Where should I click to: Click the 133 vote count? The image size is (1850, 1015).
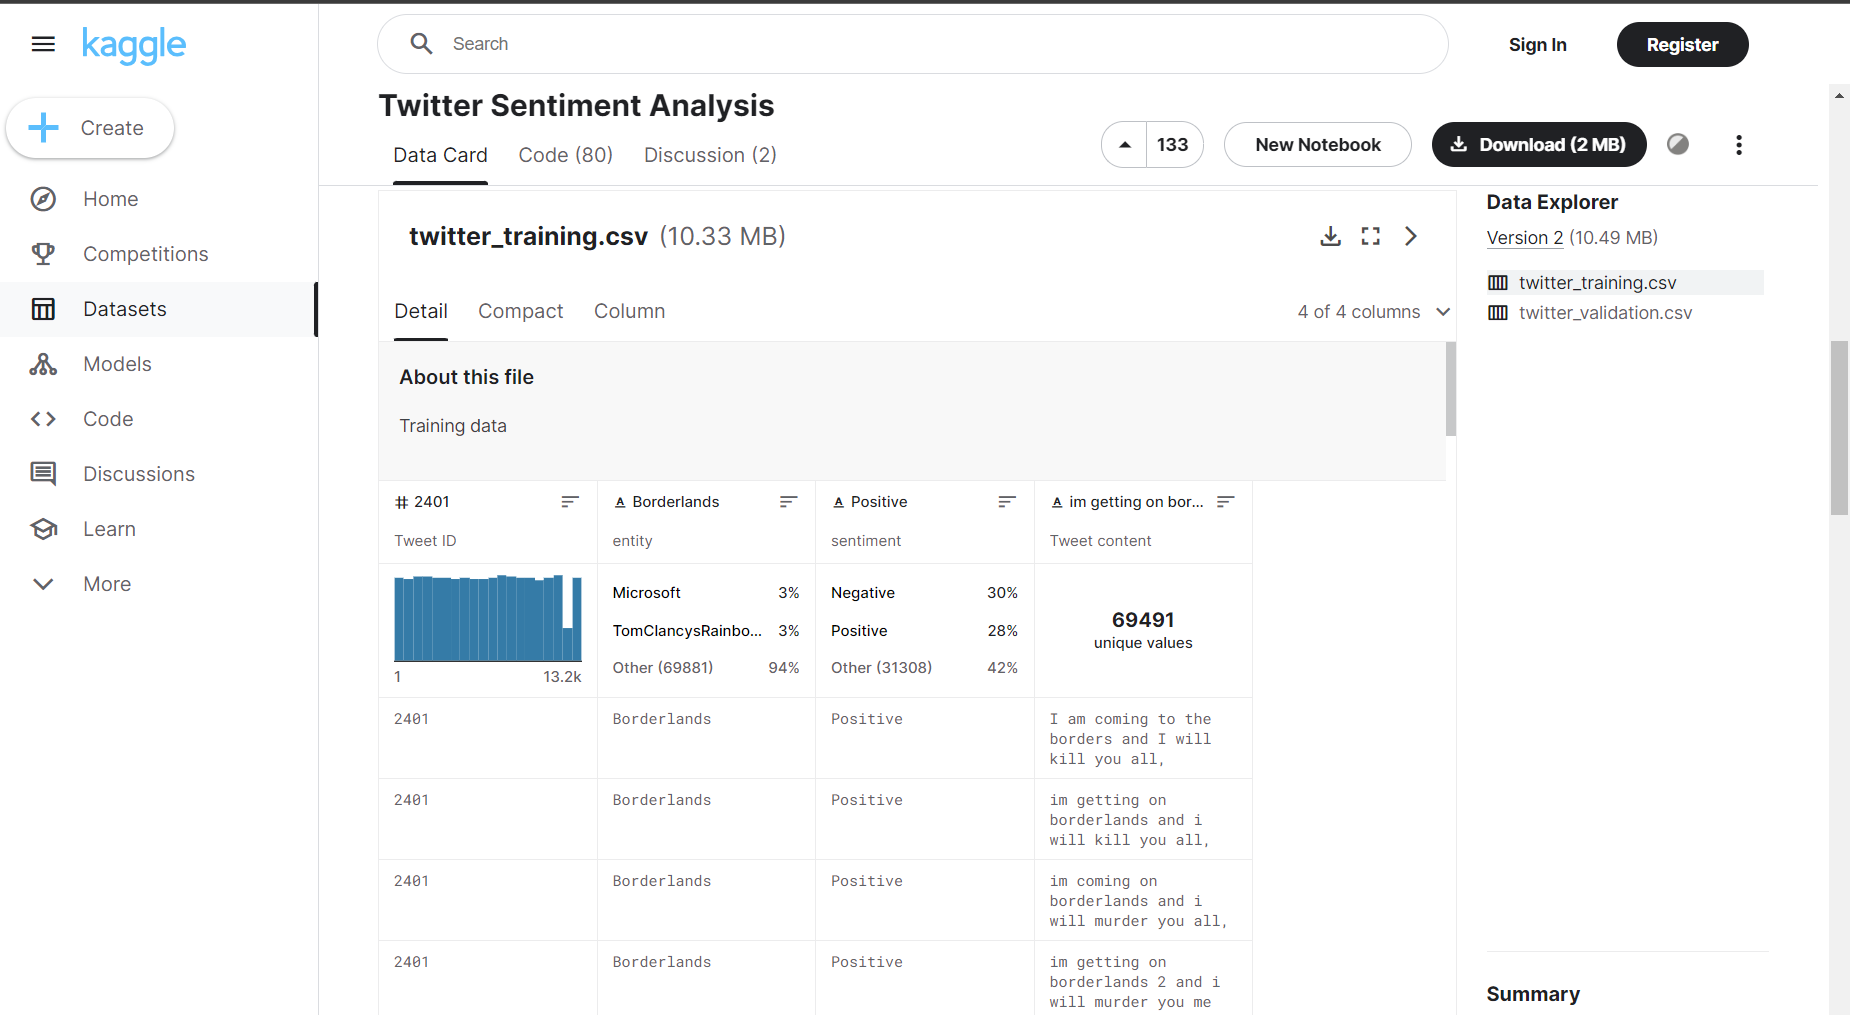pyautogui.click(x=1173, y=145)
